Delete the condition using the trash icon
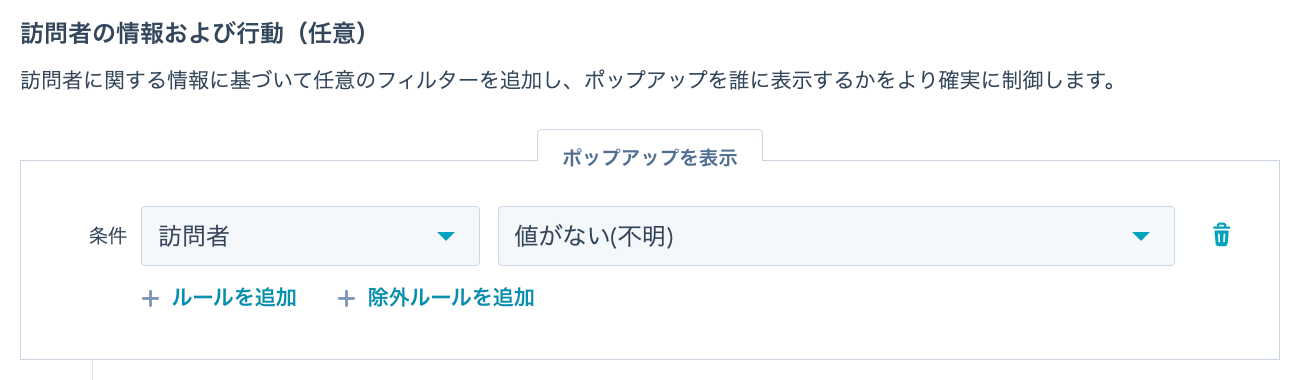Image resolution: width=1300 pixels, height=380 pixels. [1221, 235]
